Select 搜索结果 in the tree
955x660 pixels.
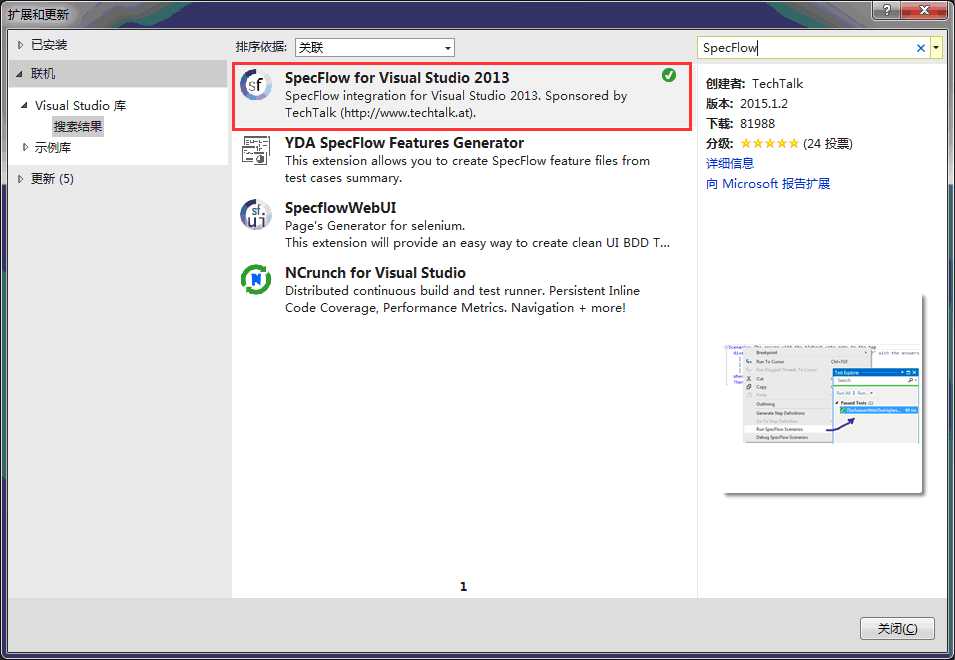tap(78, 127)
